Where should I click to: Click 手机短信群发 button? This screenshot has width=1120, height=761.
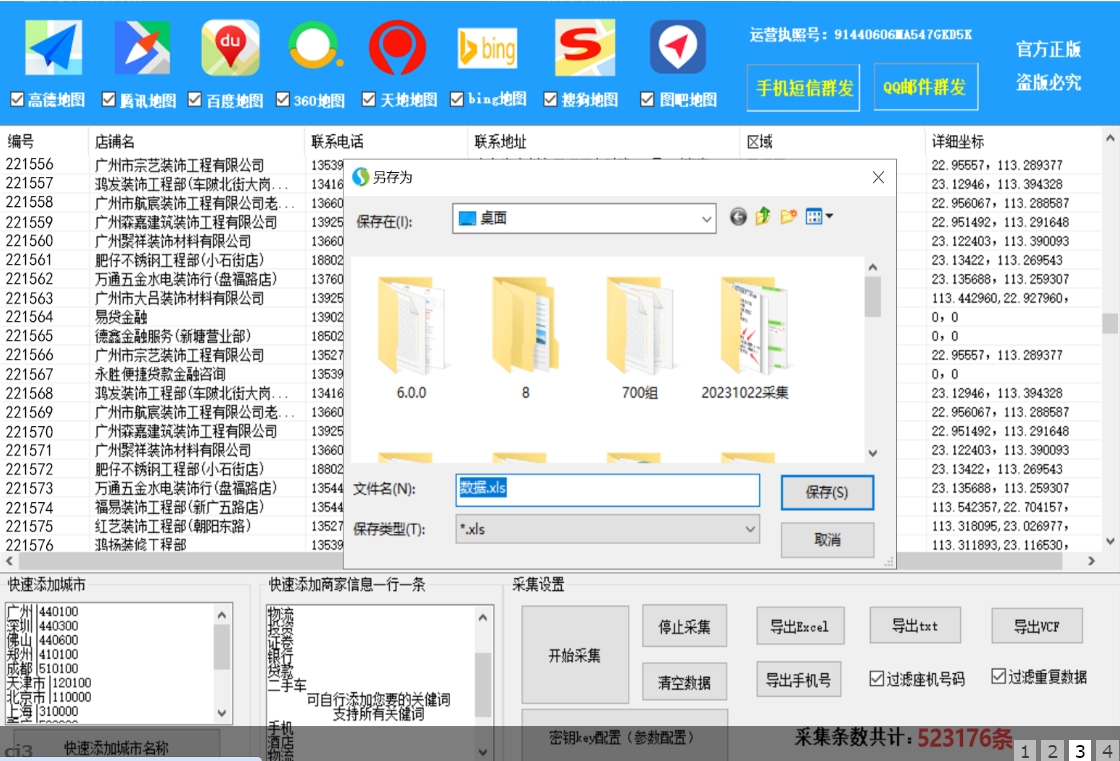point(804,87)
